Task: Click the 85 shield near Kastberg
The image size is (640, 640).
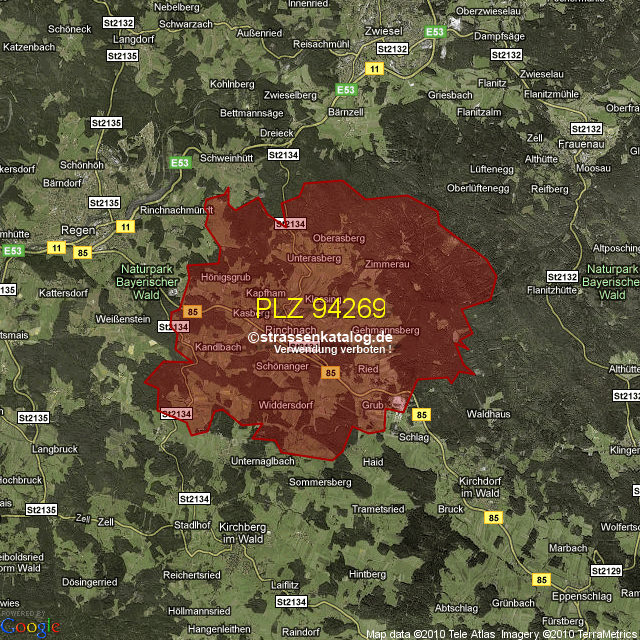Action: (x=193, y=312)
